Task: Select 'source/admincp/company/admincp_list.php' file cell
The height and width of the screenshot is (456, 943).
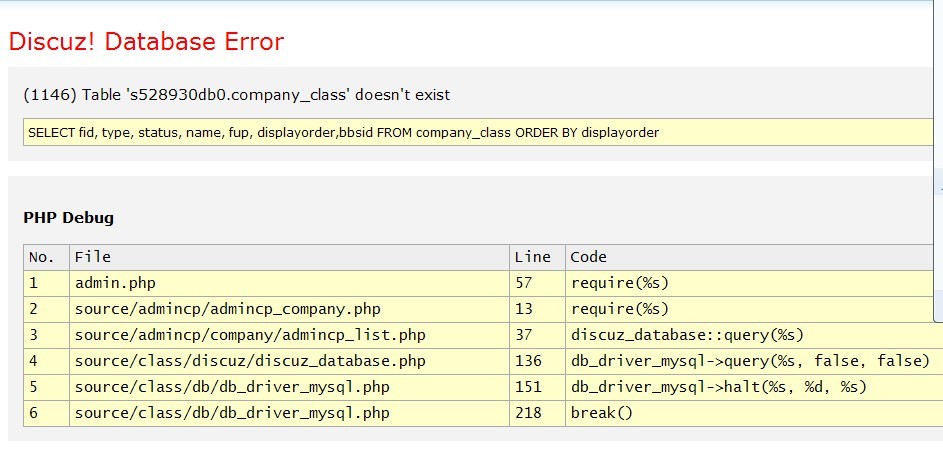Action: [289, 335]
